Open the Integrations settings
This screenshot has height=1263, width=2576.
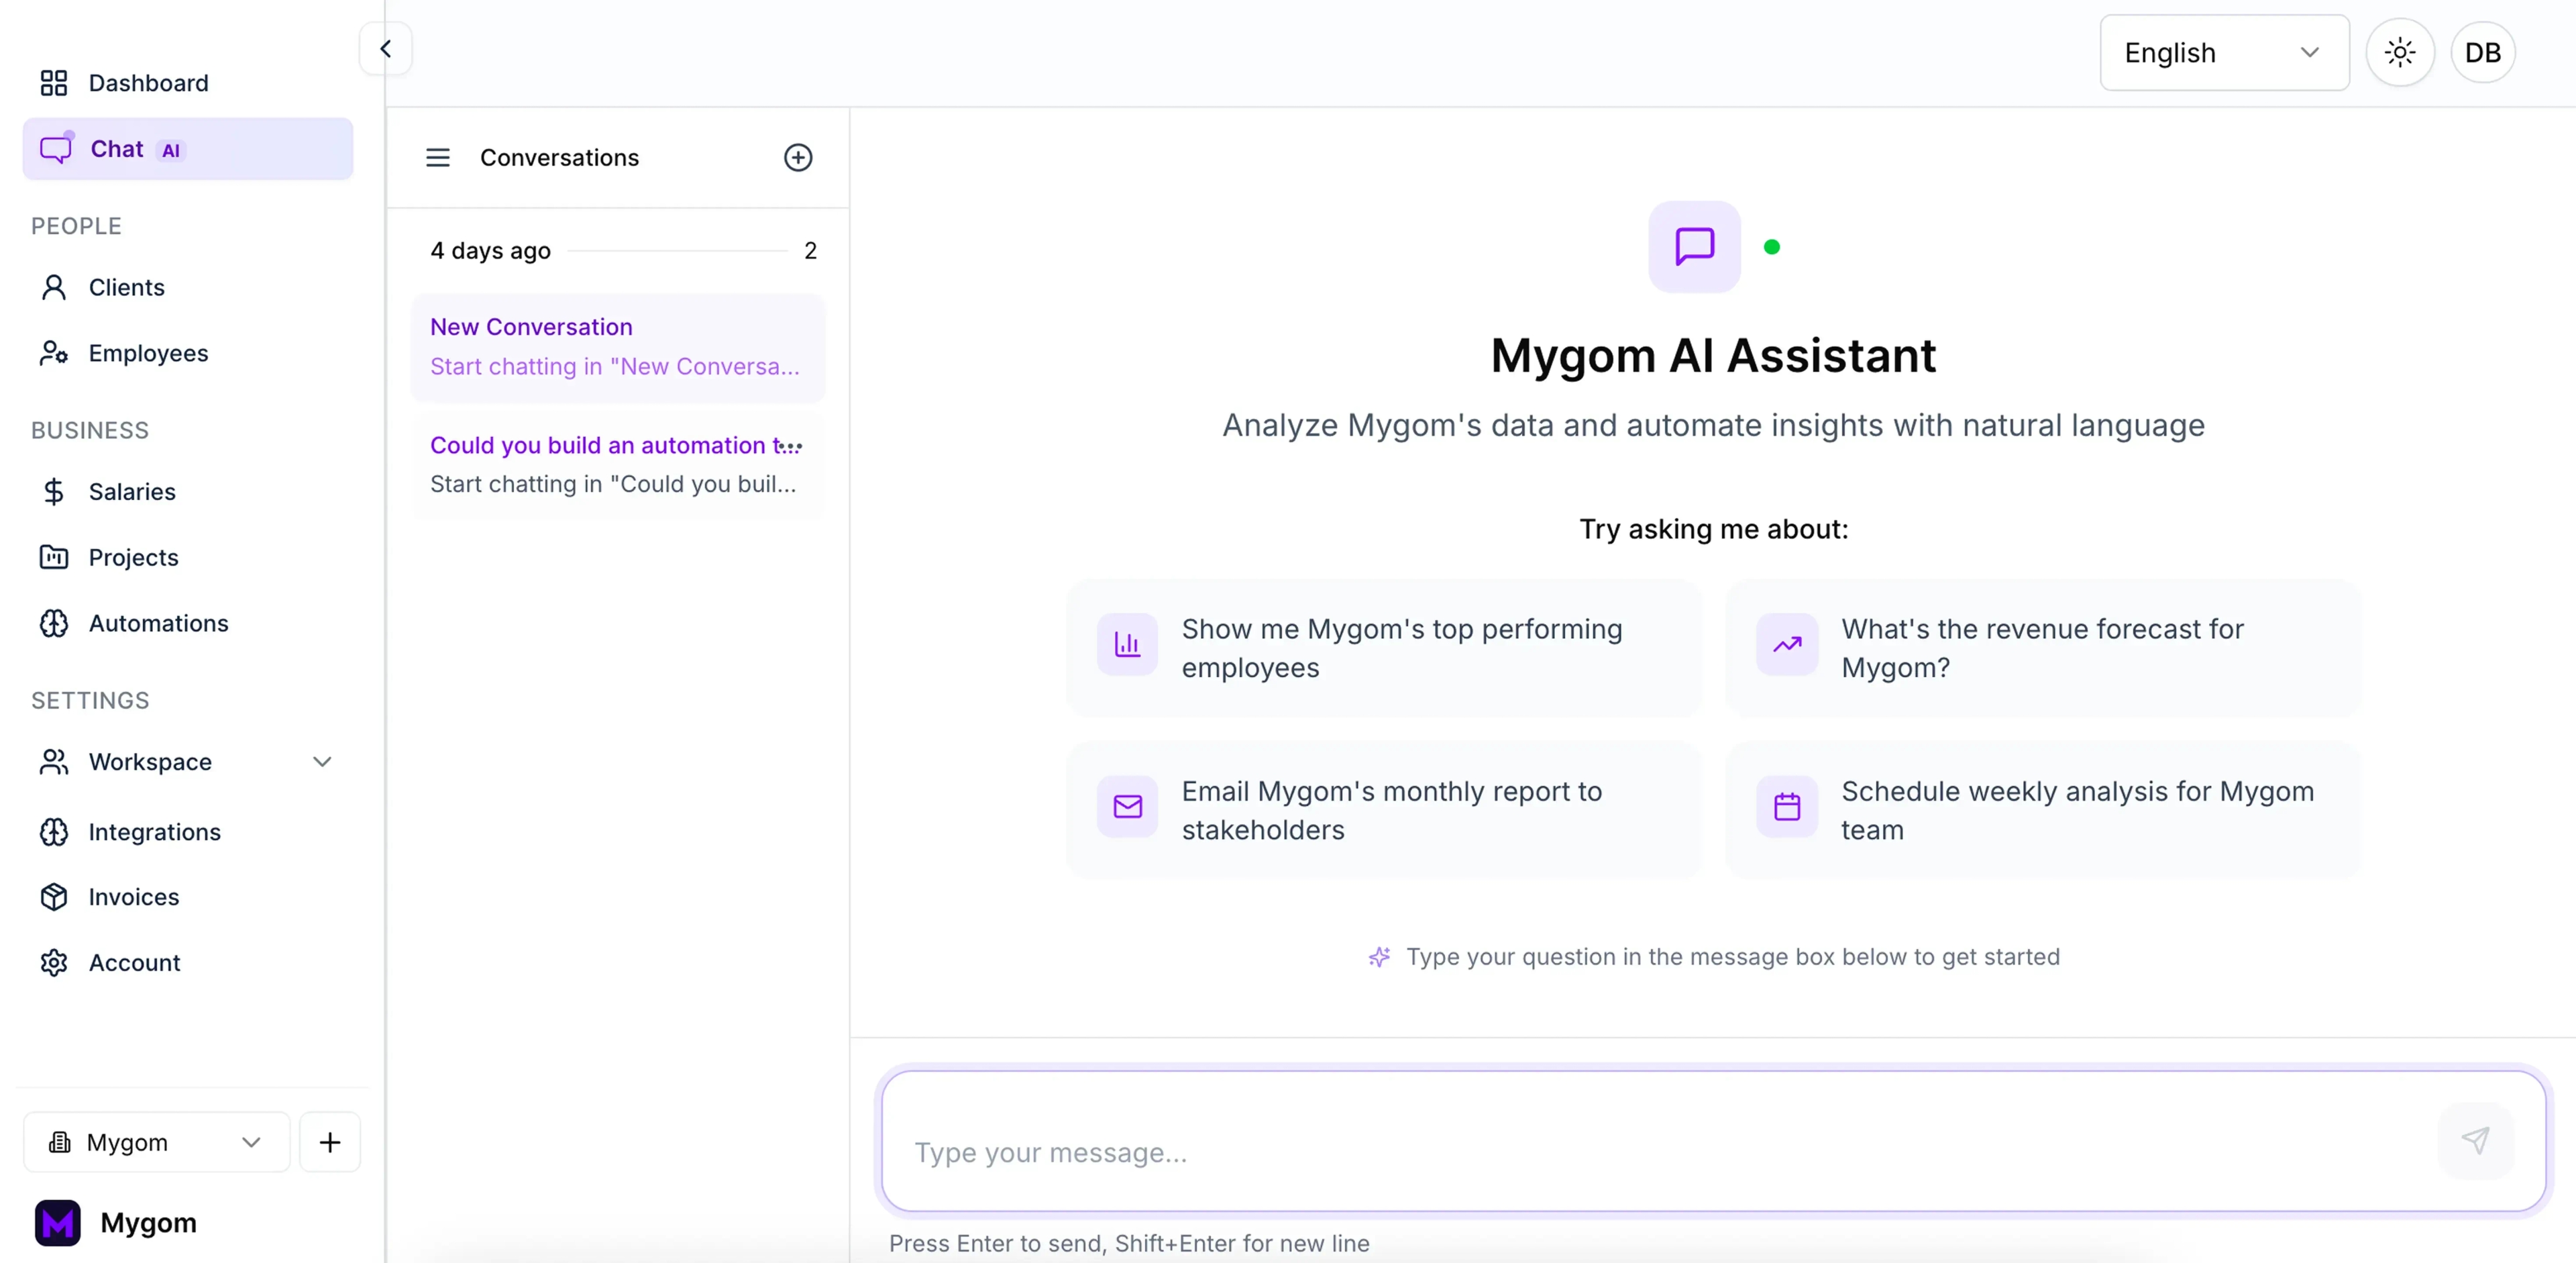[155, 832]
